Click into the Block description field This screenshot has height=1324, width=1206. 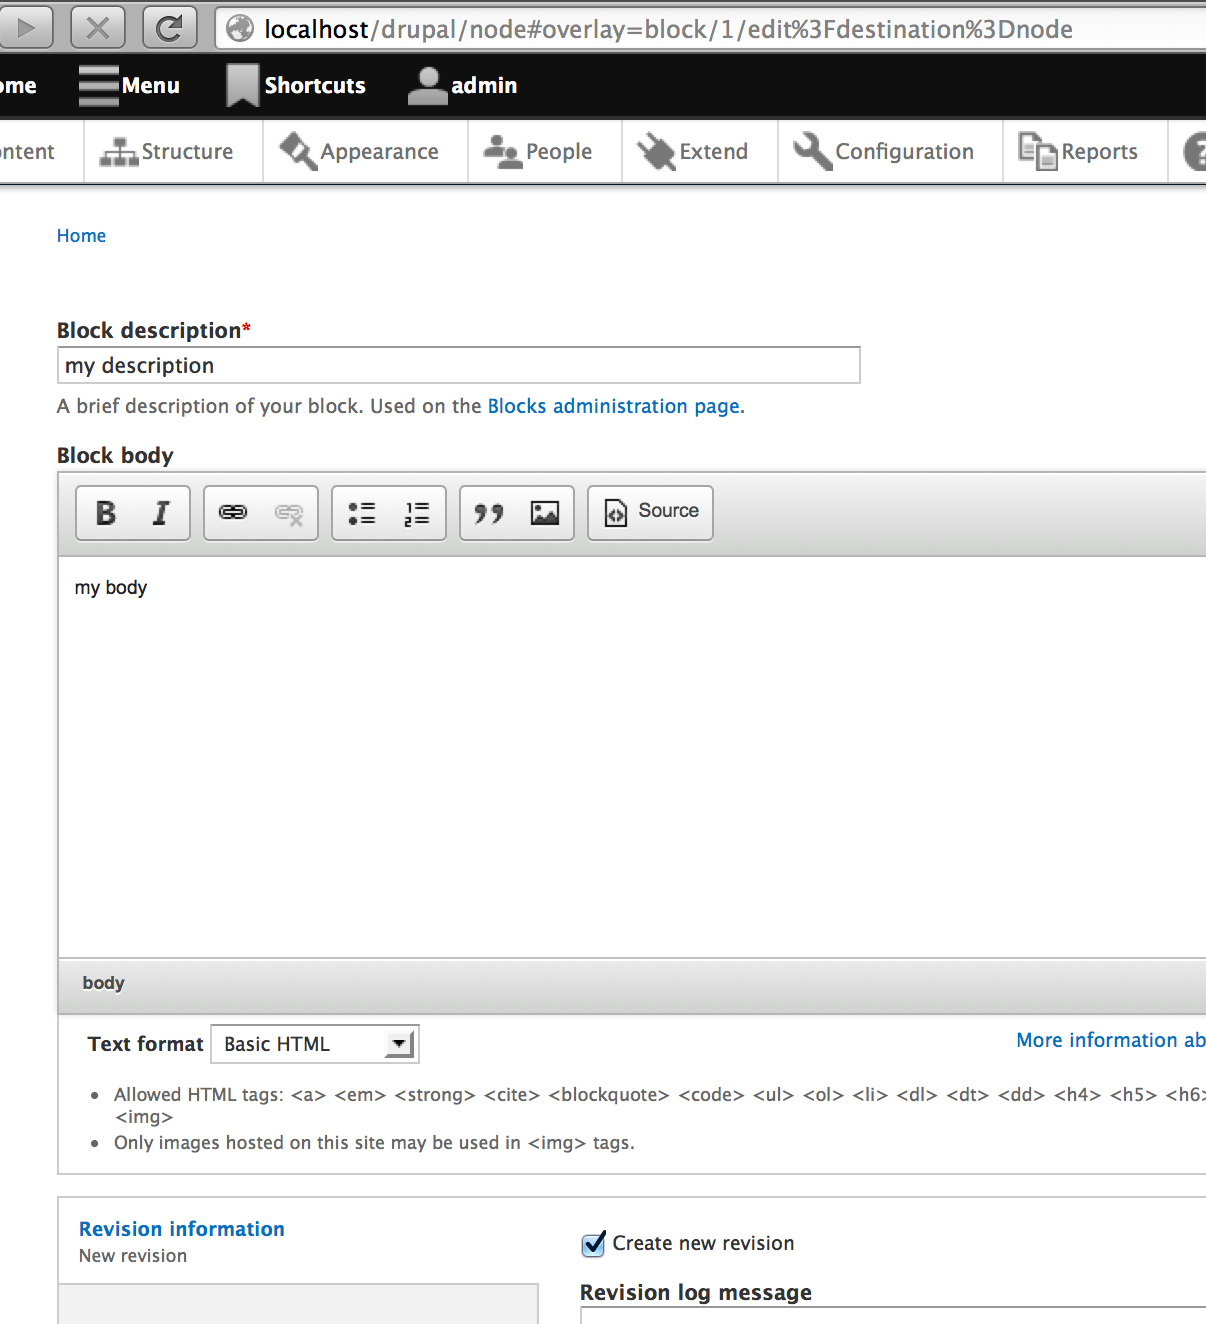click(459, 365)
